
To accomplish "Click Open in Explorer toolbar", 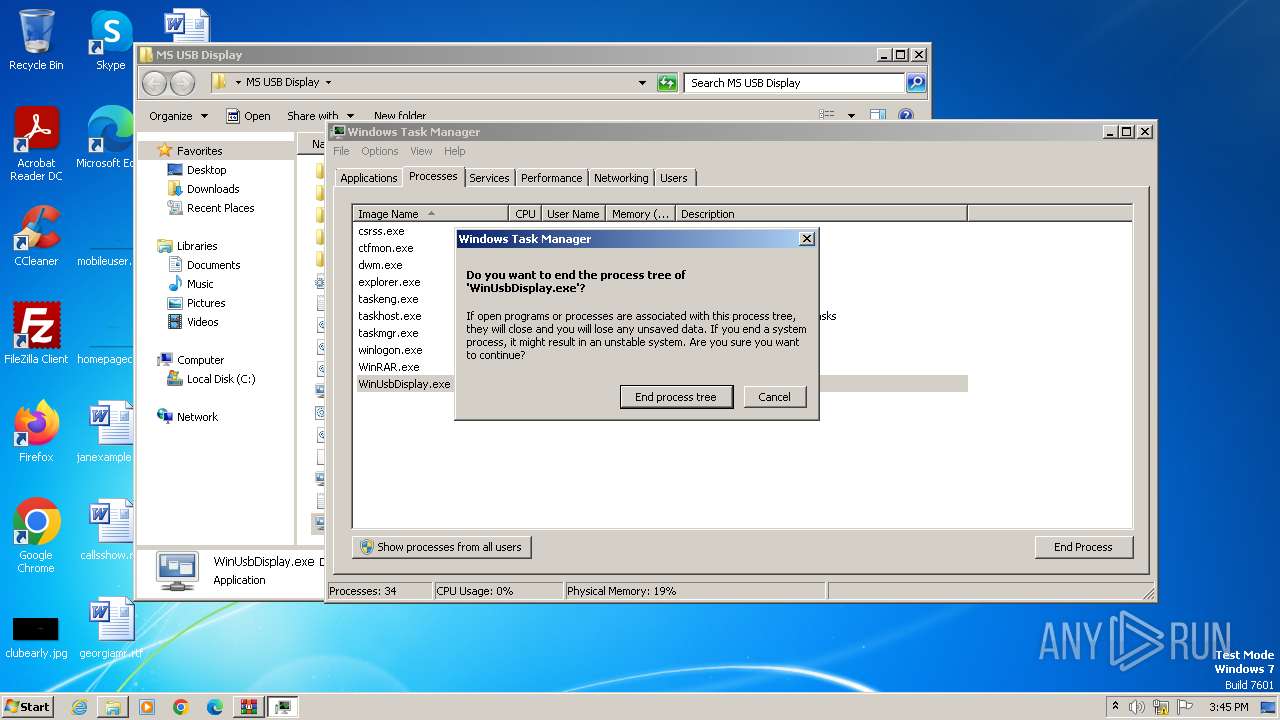I will click(249, 116).
